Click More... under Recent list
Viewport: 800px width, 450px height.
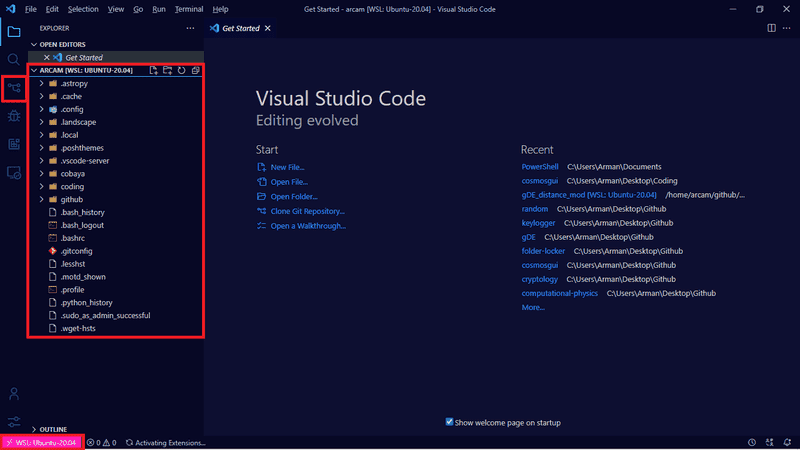[533, 307]
